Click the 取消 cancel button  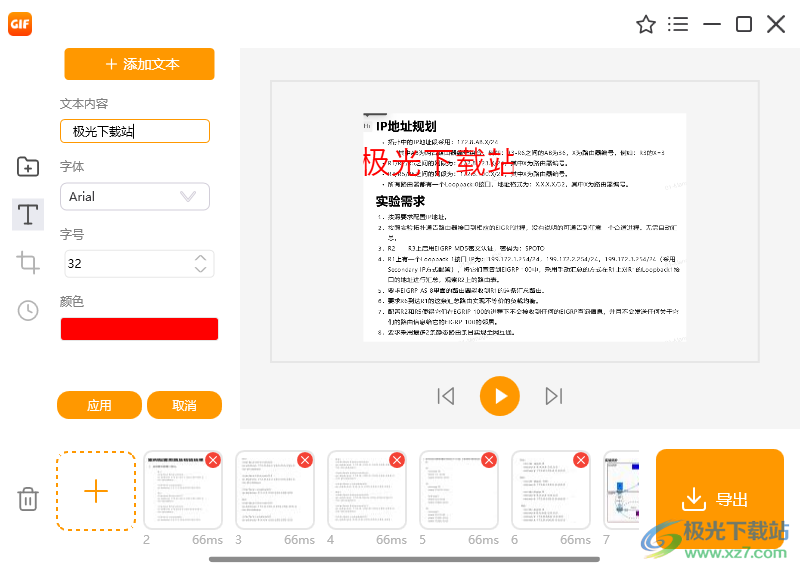coord(184,405)
